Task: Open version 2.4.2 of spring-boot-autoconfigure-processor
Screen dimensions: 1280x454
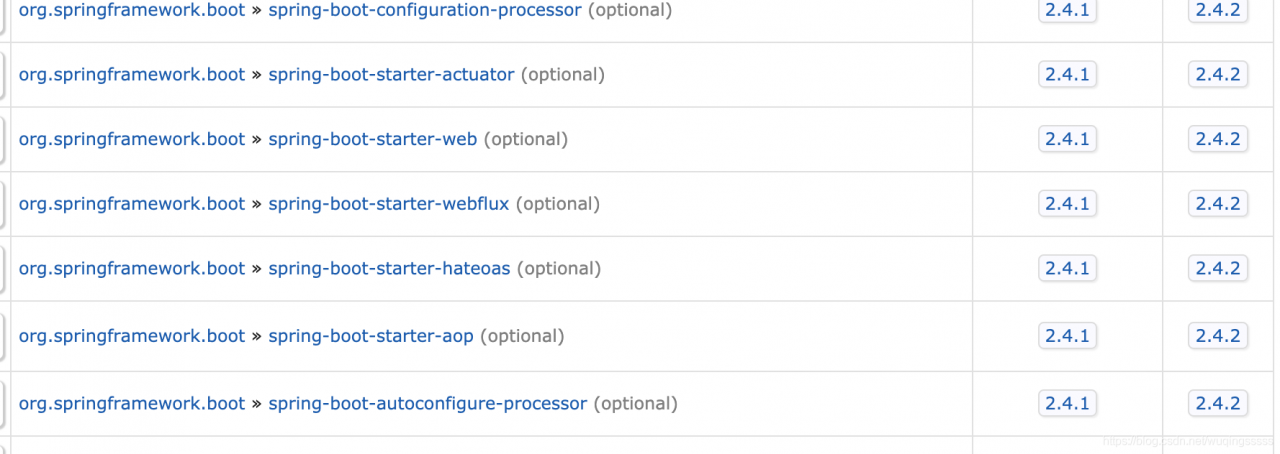Action: (1217, 404)
